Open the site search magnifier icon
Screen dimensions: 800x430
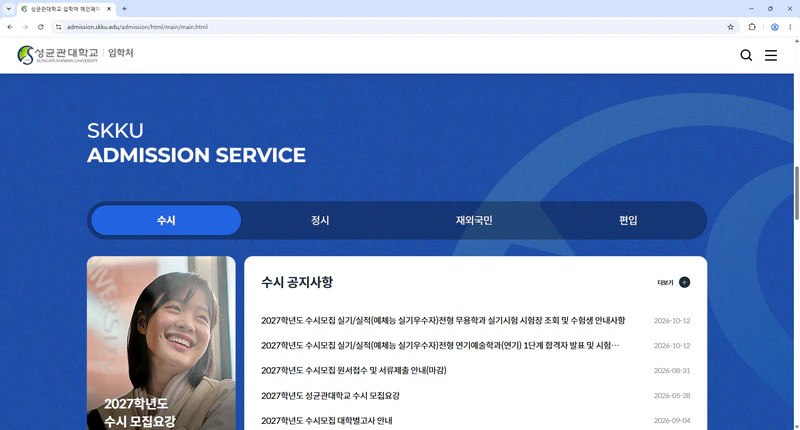[746, 55]
